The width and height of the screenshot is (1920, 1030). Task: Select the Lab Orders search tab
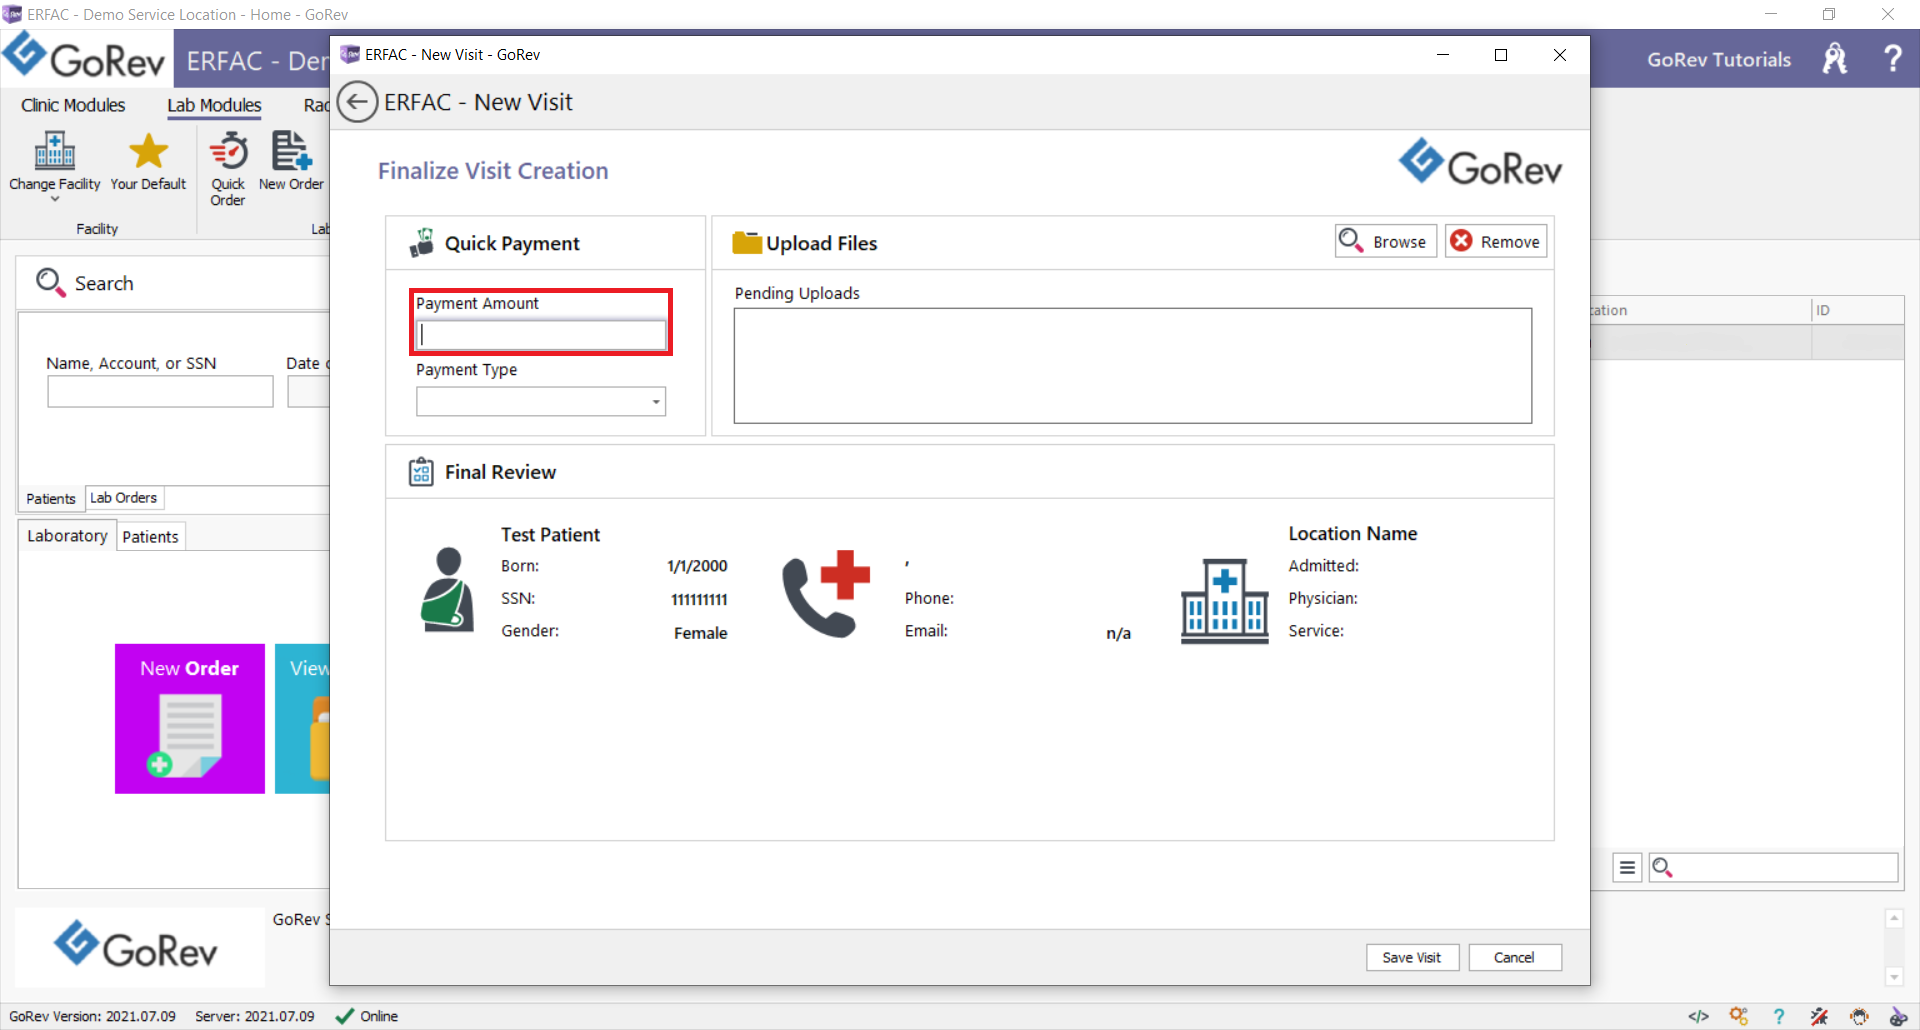click(124, 497)
